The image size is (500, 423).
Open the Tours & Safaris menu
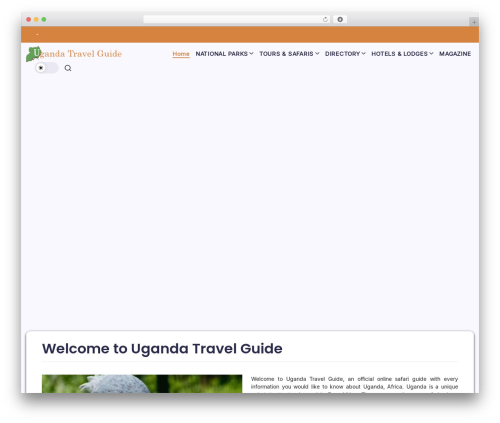(286, 54)
